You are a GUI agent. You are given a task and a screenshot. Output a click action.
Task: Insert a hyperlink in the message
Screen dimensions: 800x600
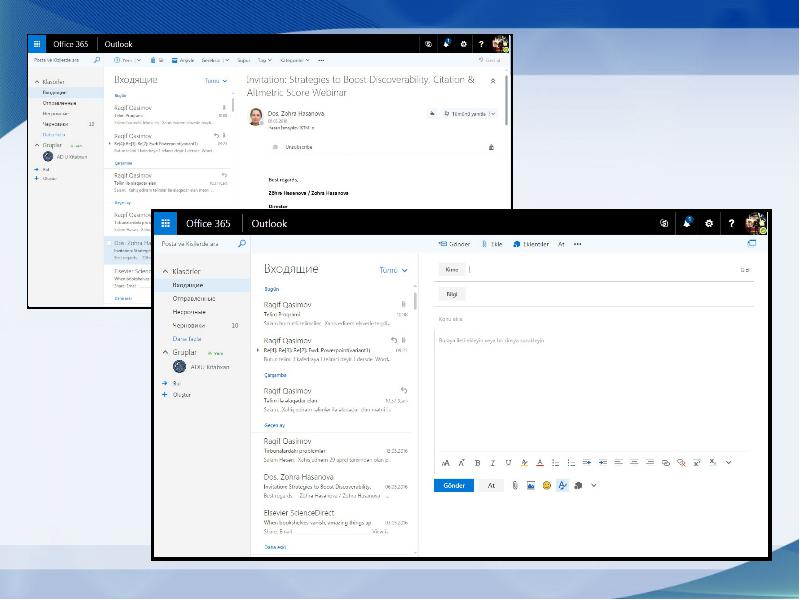(666, 463)
